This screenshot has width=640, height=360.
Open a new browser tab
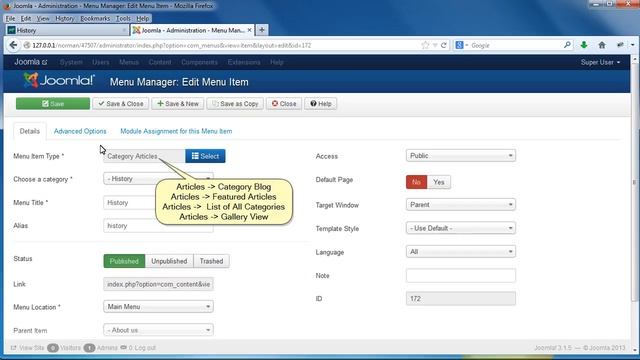click(262, 30)
